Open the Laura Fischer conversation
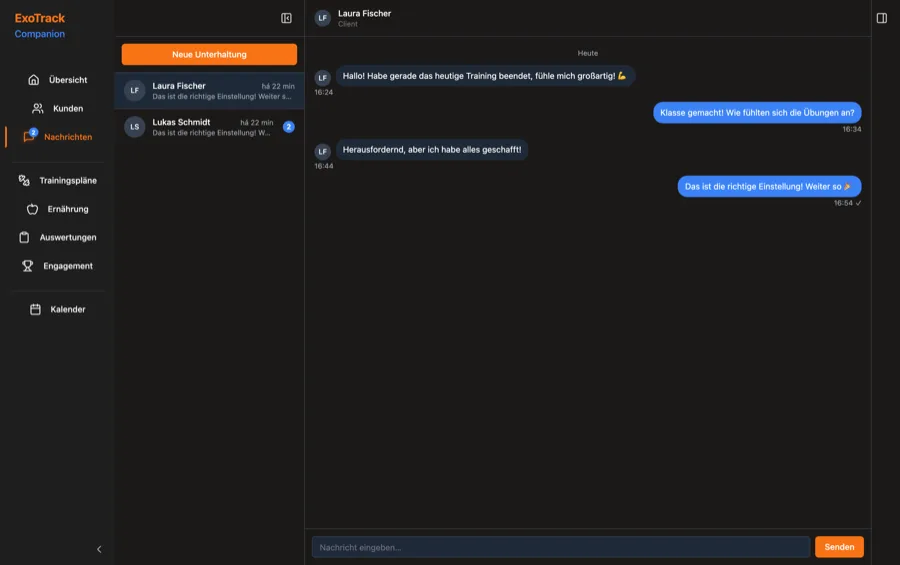The width and height of the screenshot is (900, 565). tap(210, 91)
